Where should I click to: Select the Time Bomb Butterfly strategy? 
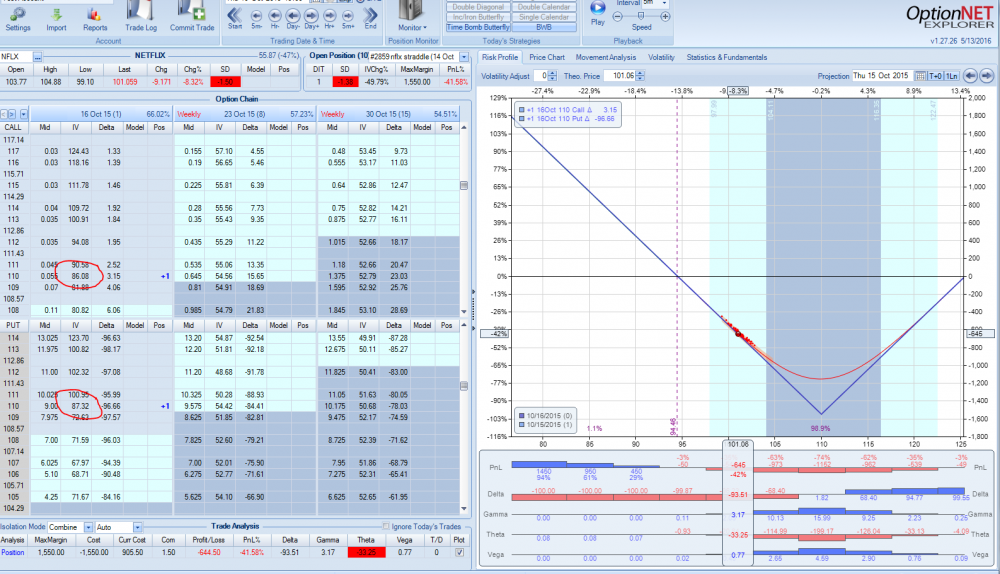pyautogui.click(x=478, y=27)
